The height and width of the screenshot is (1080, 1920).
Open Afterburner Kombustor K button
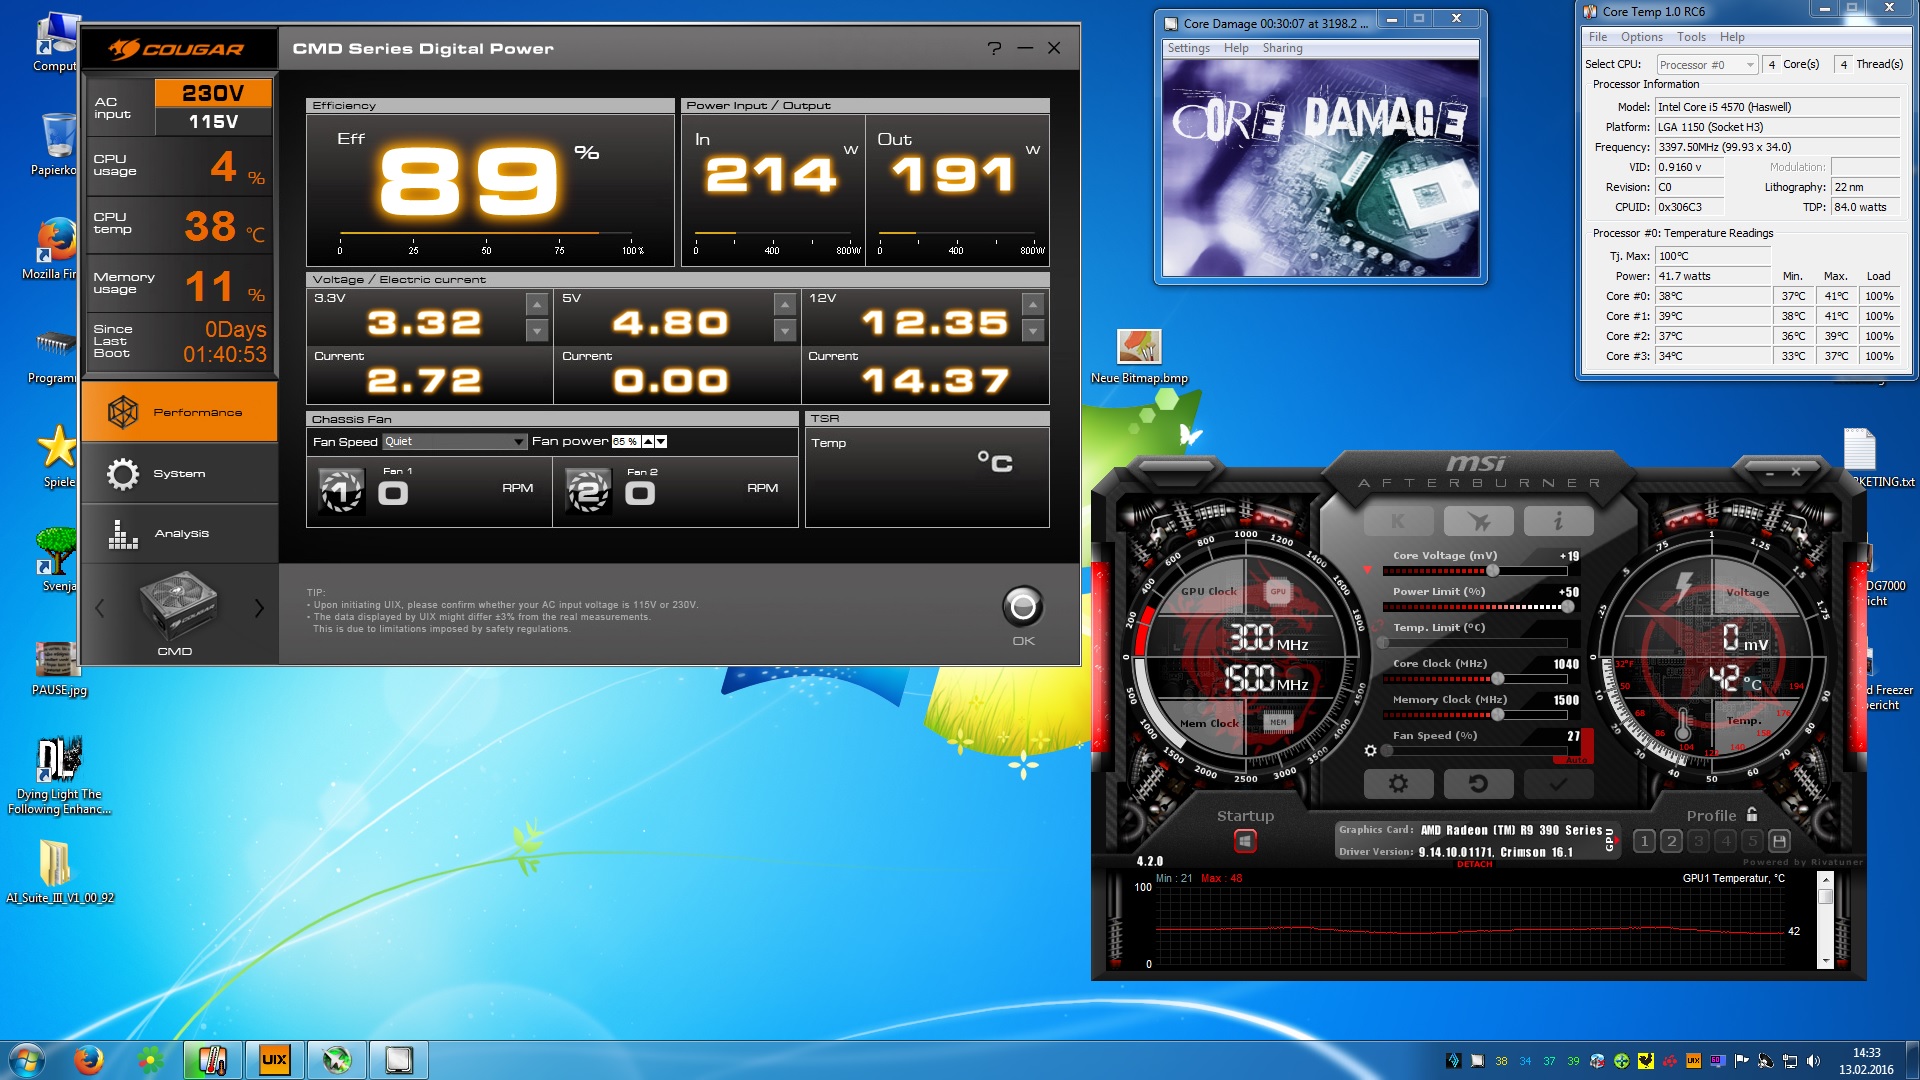1398,521
